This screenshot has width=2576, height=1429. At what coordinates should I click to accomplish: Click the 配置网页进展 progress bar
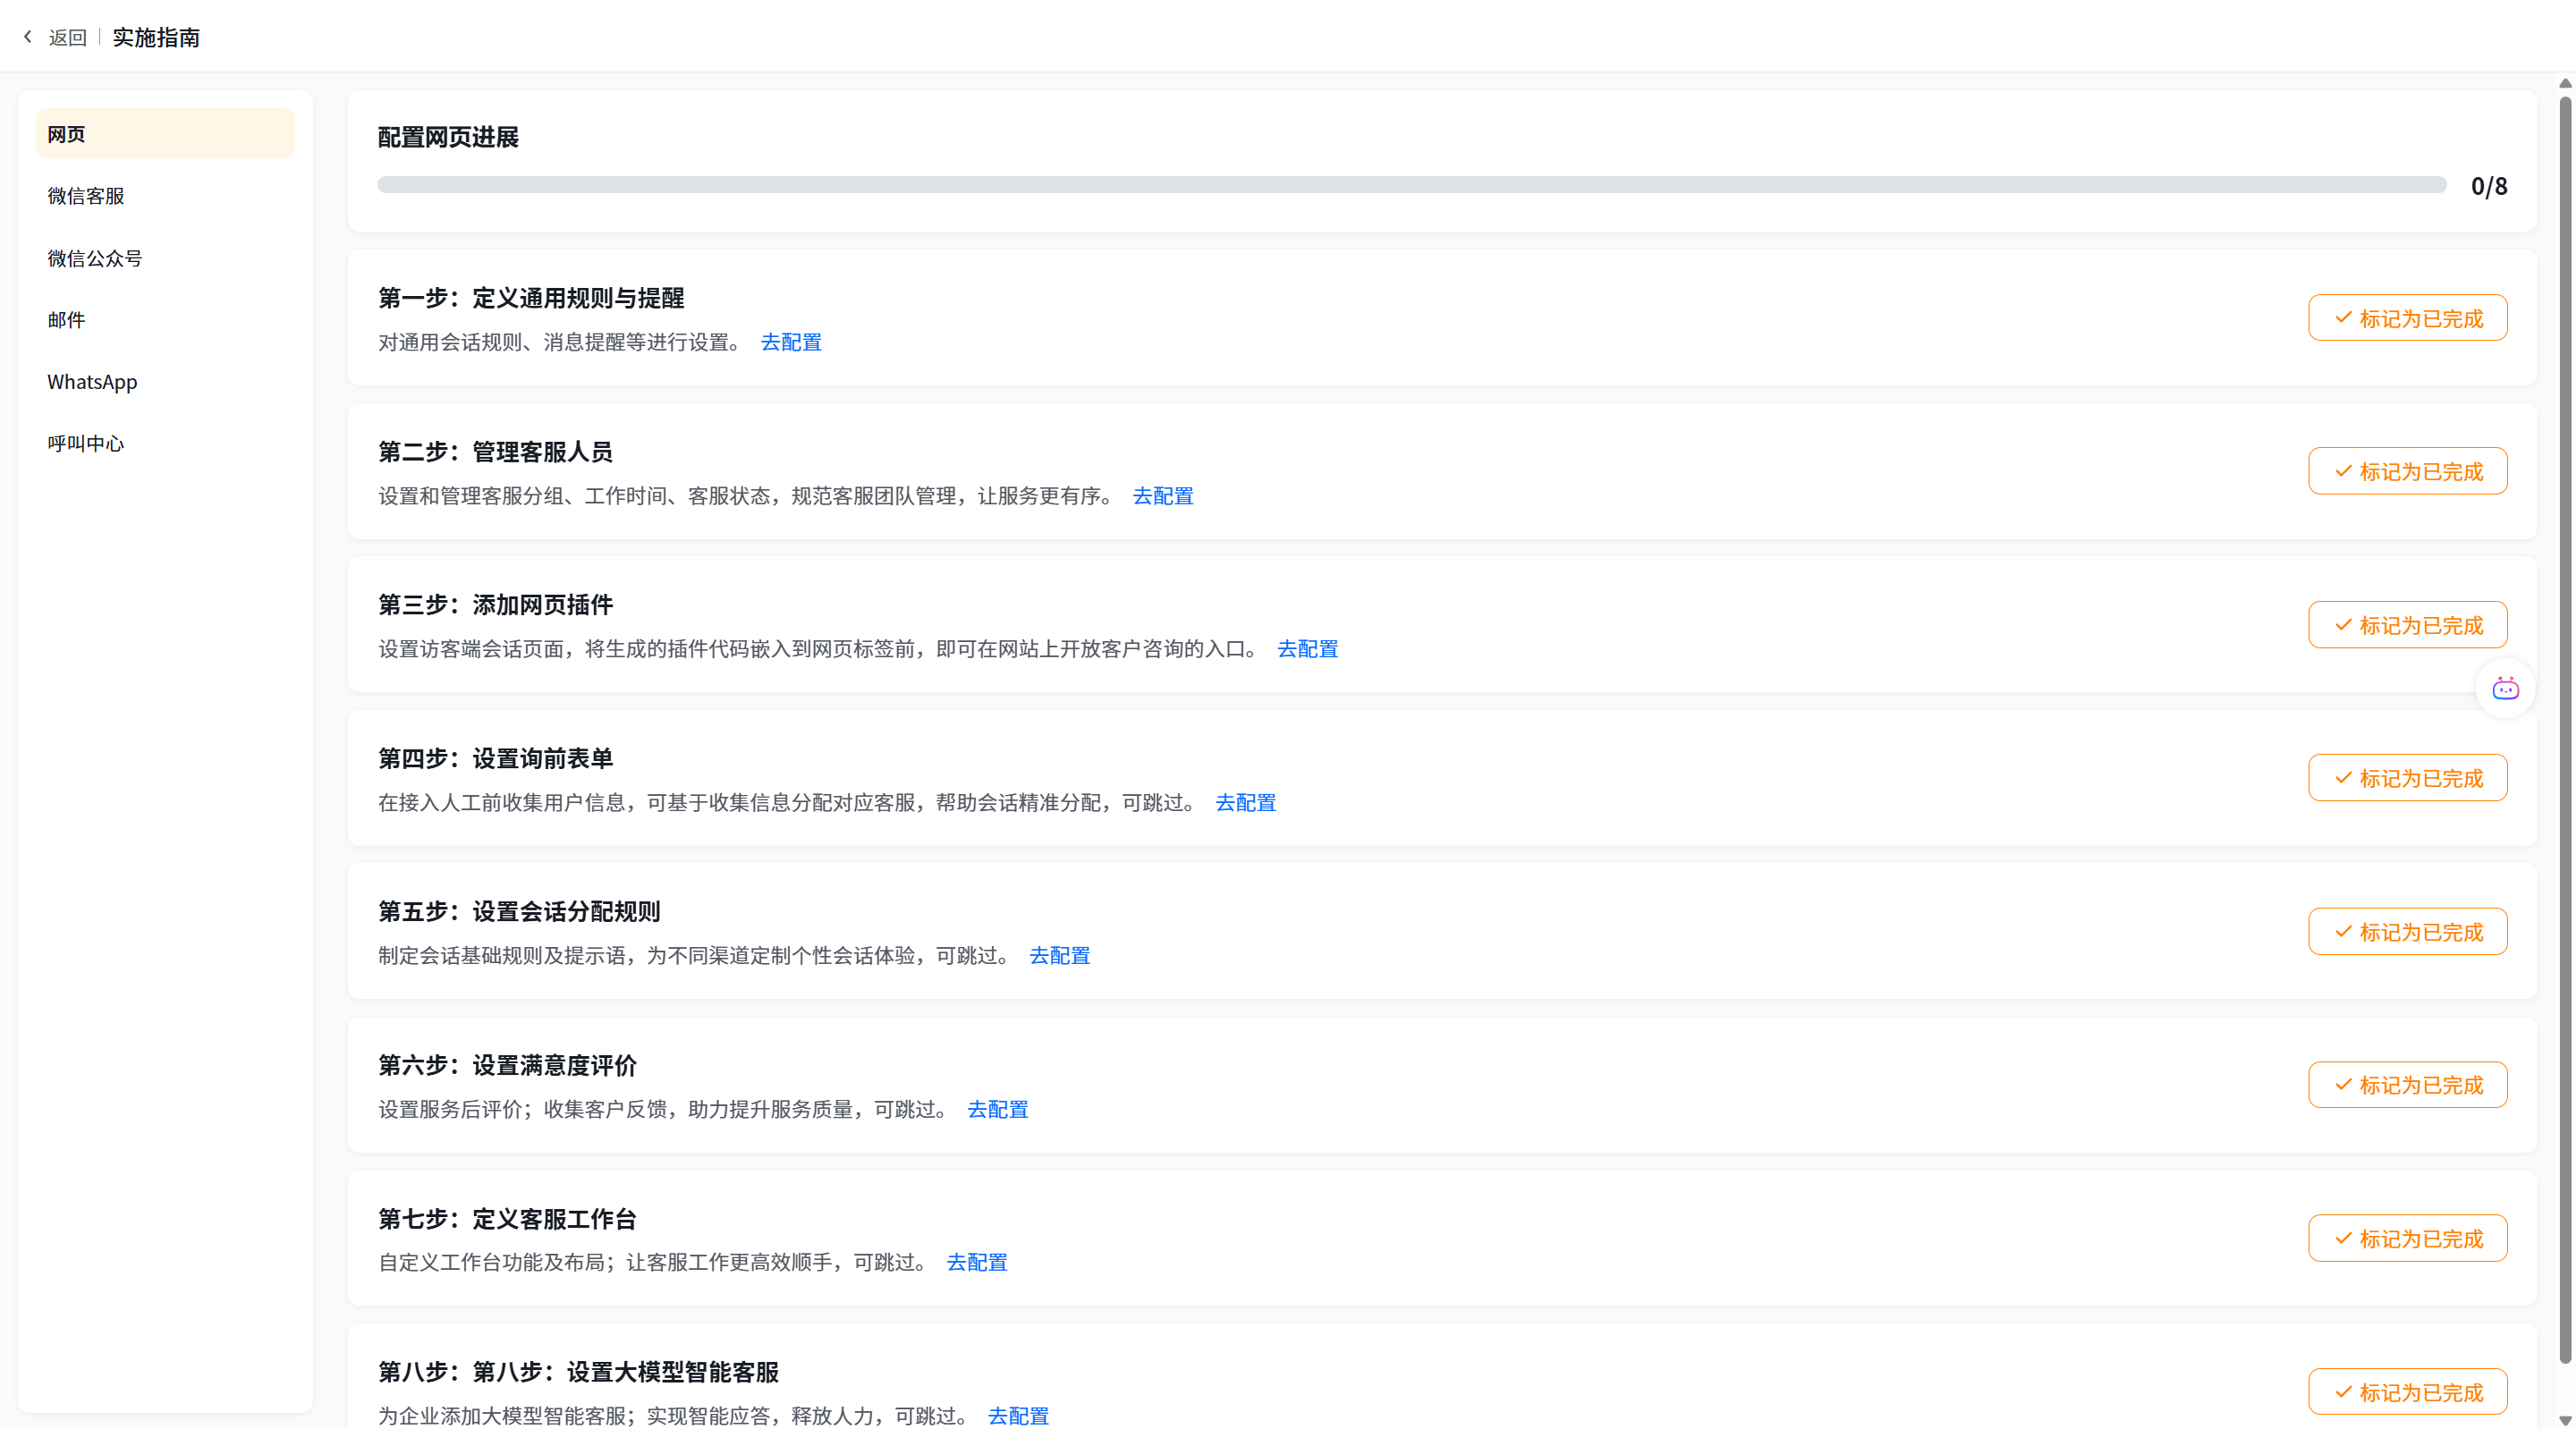[x=1411, y=185]
